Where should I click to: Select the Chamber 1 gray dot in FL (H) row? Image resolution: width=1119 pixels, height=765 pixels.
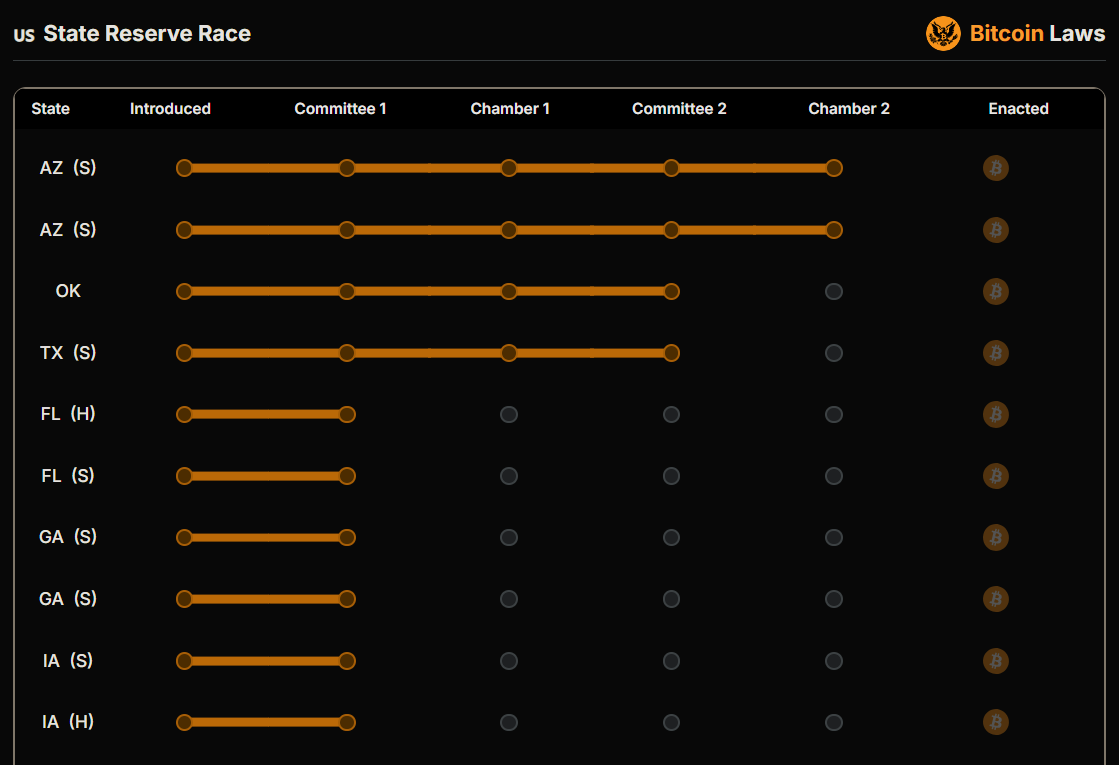[509, 414]
